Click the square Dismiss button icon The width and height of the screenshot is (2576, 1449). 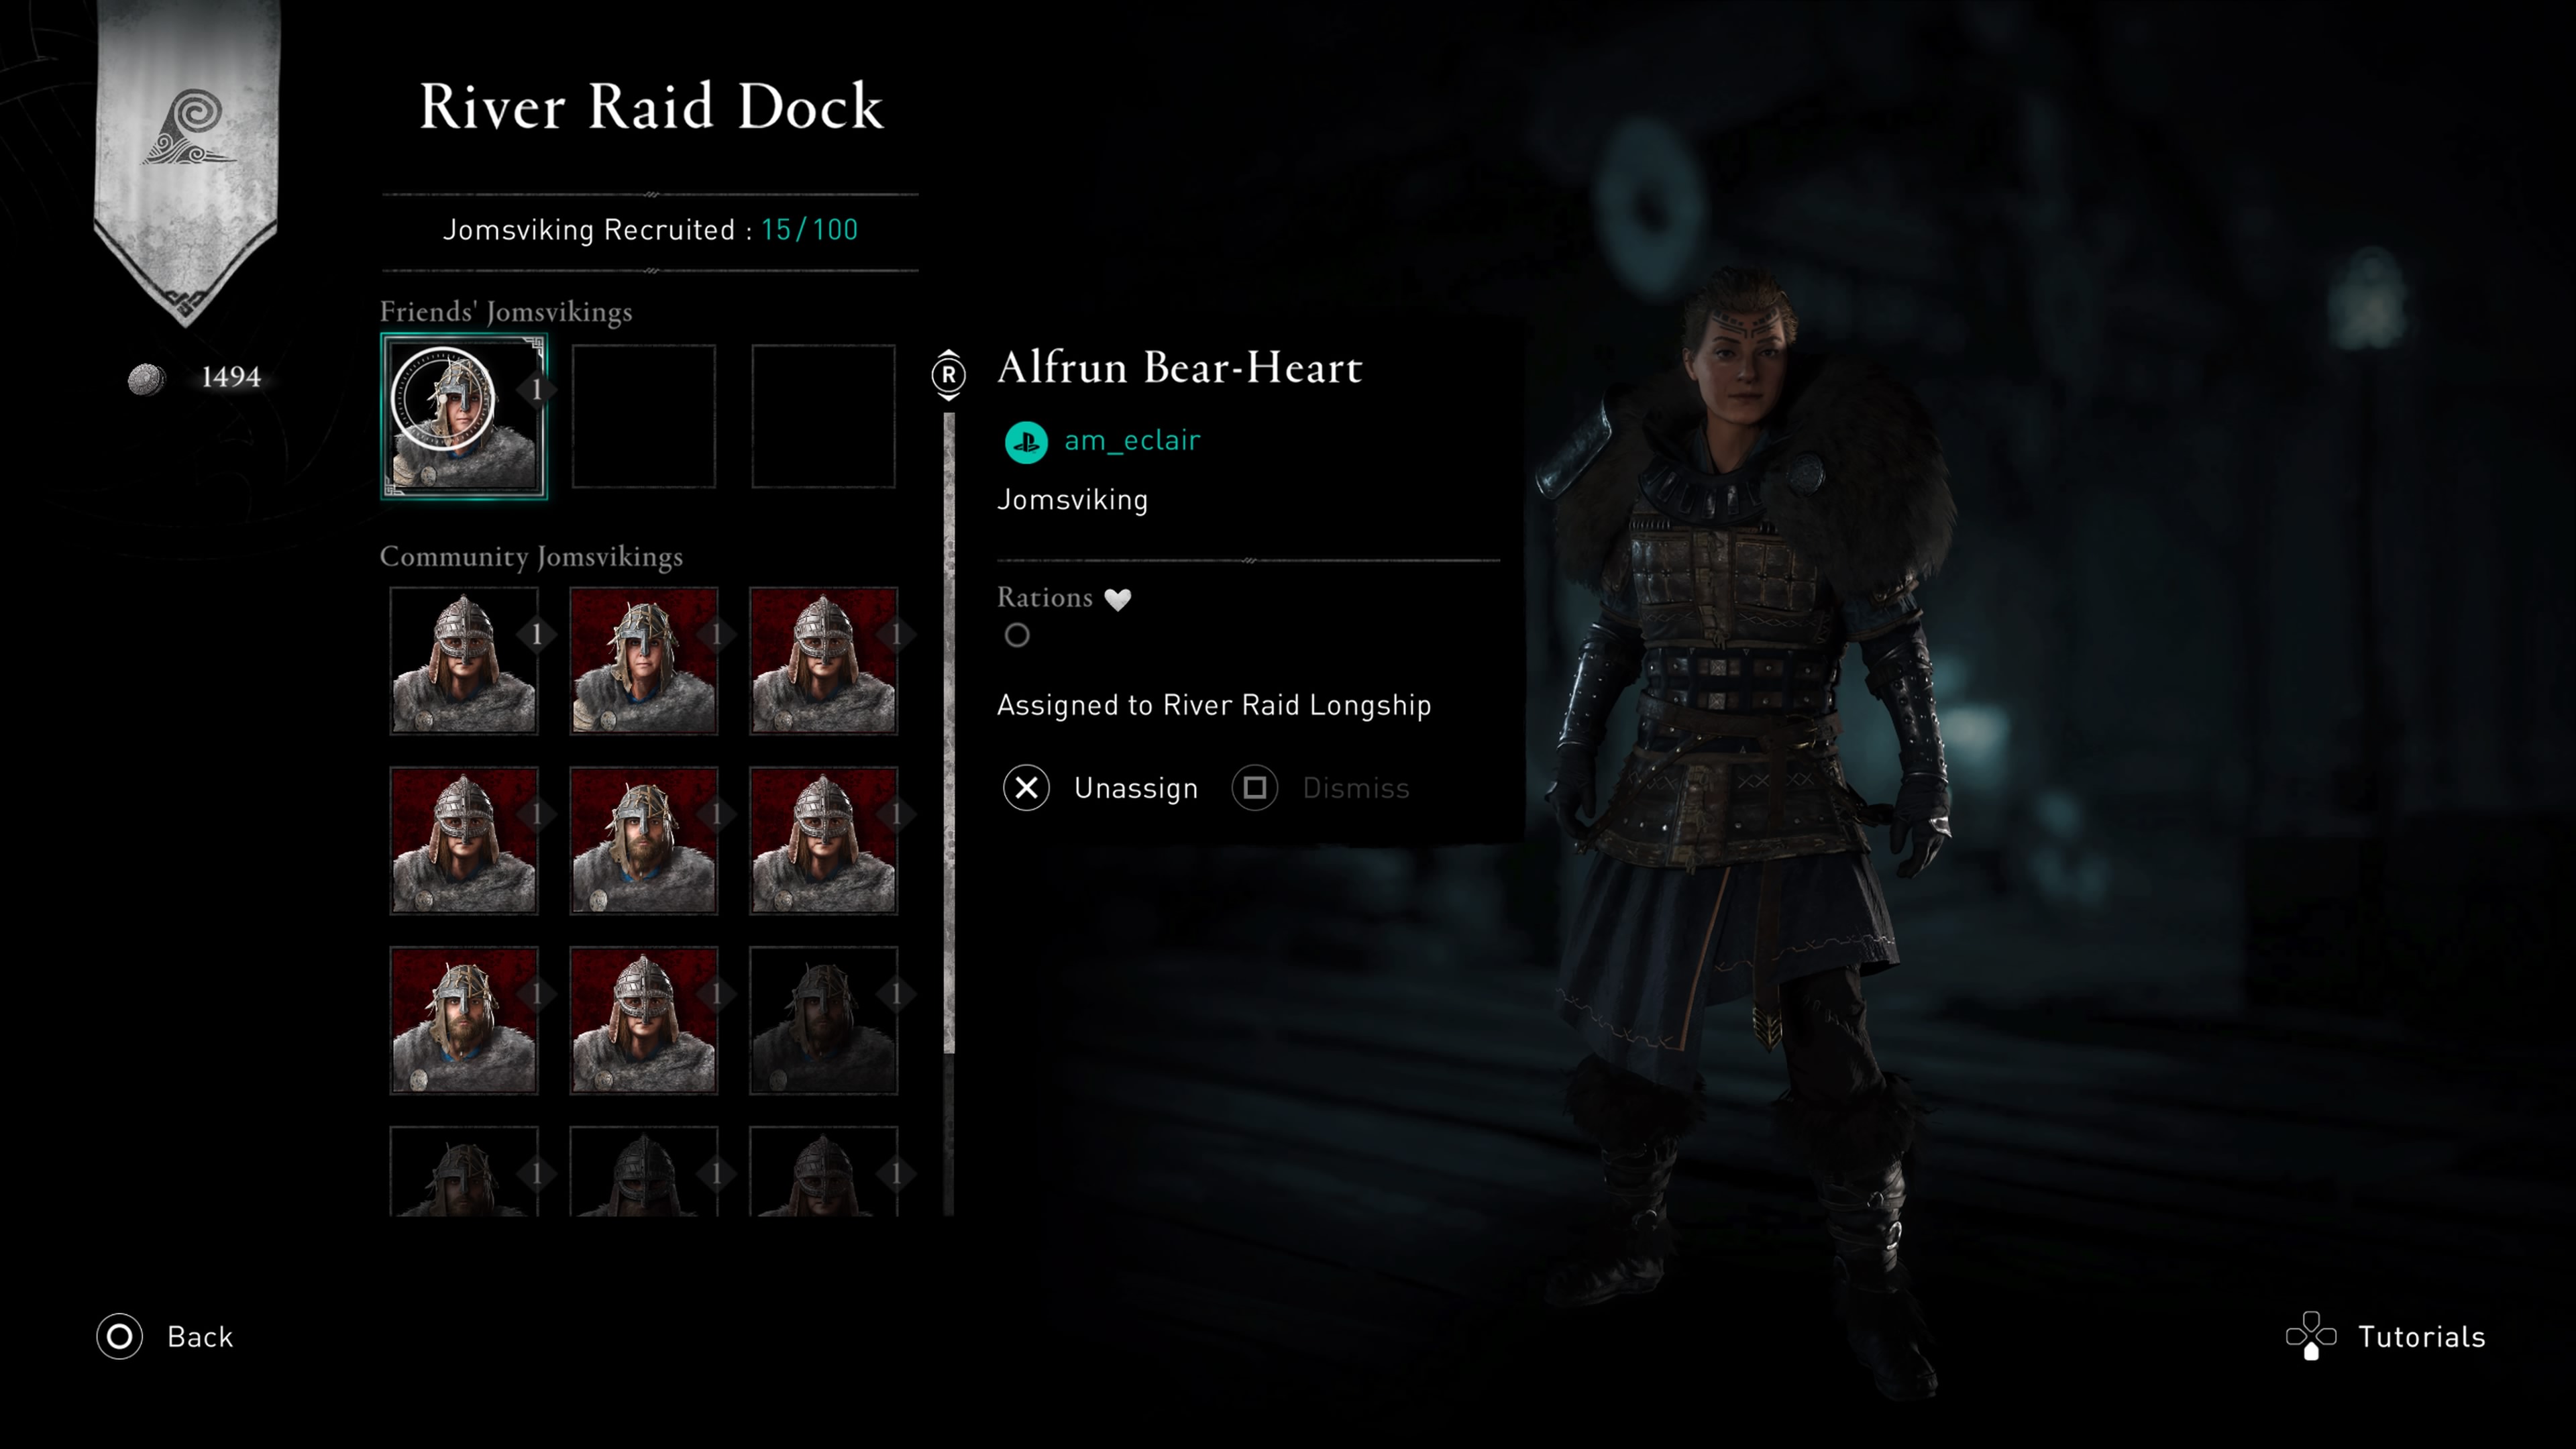(x=1255, y=788)
